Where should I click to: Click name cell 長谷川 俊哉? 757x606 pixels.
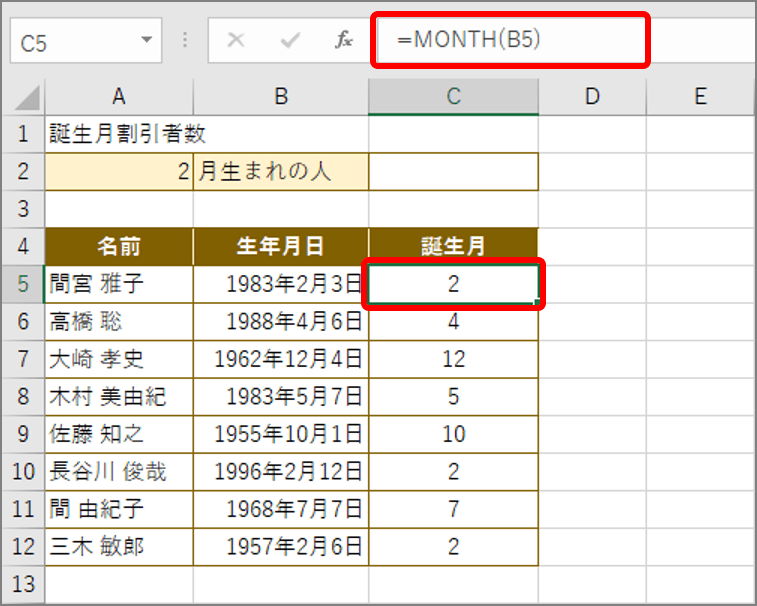point(119,472)
